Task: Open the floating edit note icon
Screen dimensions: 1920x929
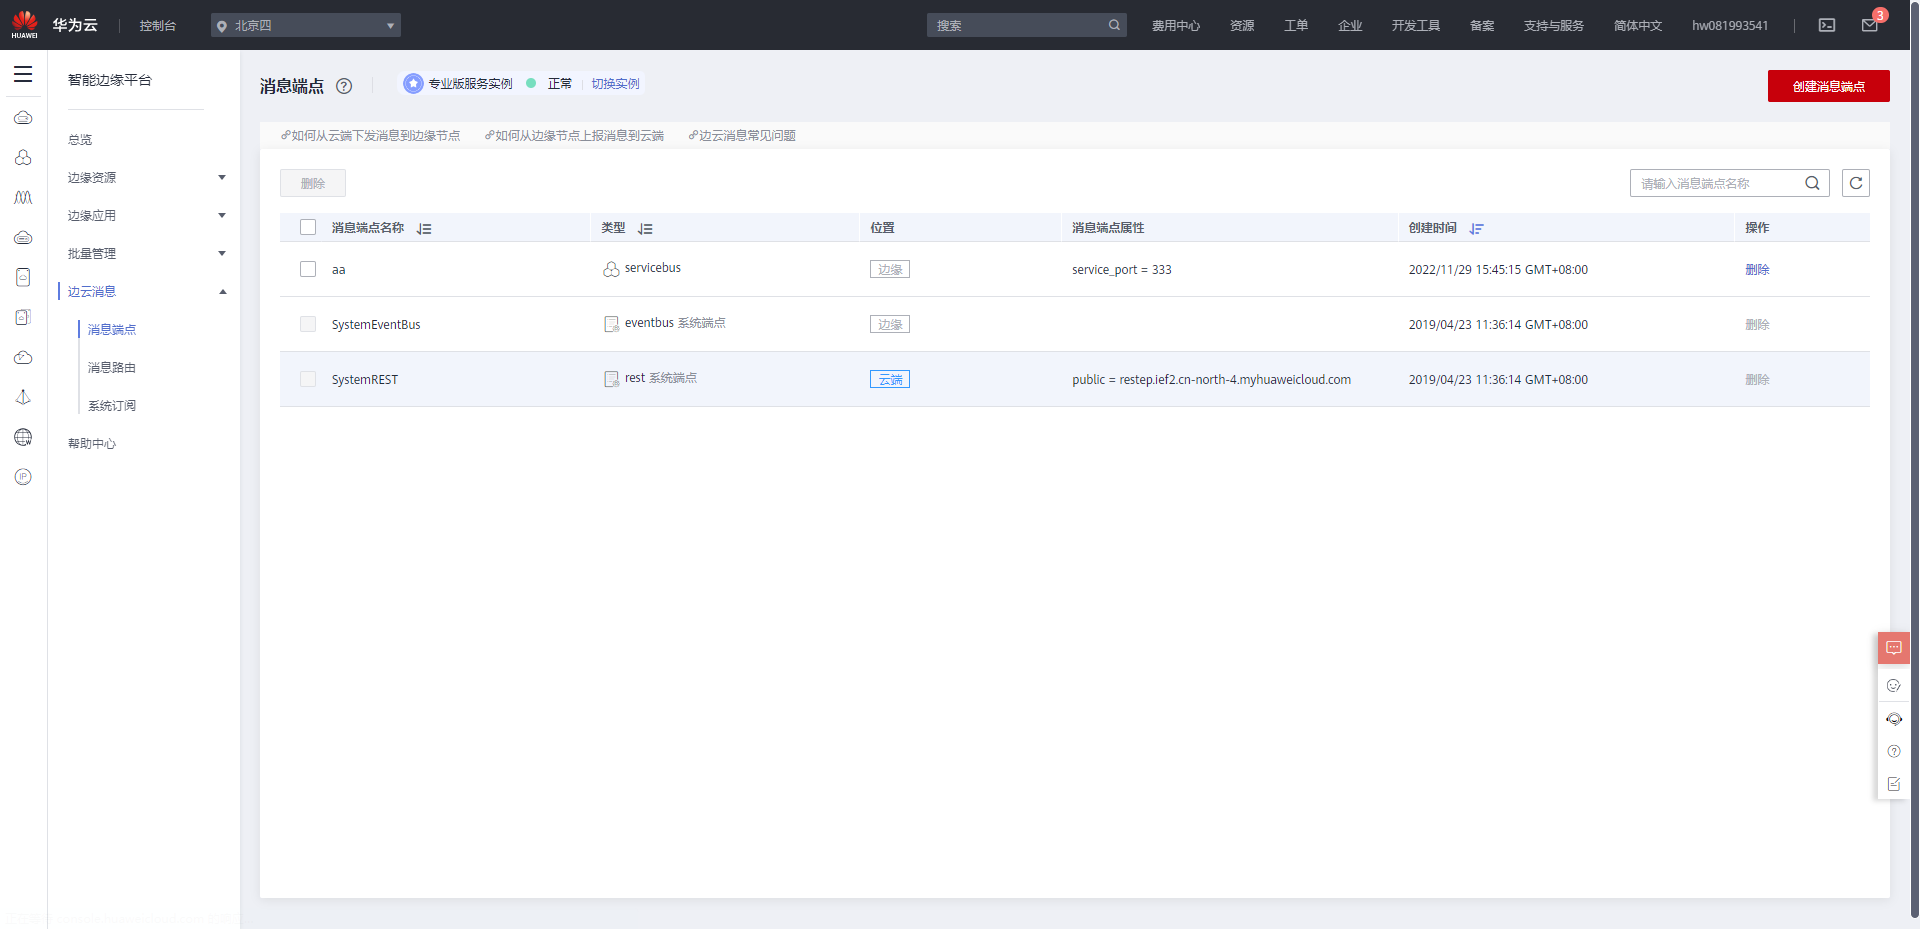Action: pyautogui.click(x=1894, y=784)
